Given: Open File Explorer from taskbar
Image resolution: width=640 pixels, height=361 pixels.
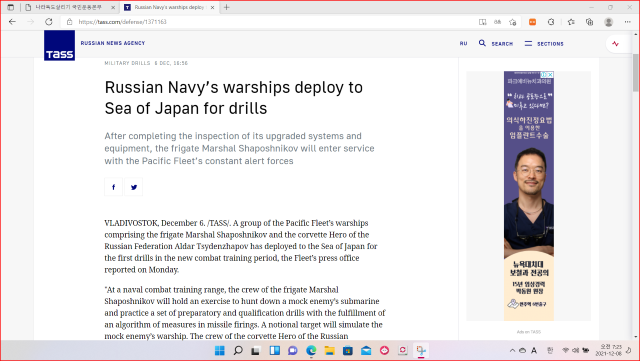Looking at the screenshot, I should [x=329, y=350].
